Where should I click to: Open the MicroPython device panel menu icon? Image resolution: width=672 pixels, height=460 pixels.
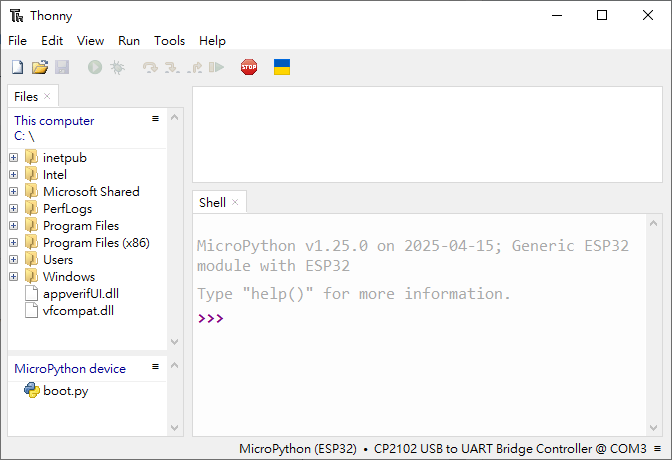tap(156, 367)
